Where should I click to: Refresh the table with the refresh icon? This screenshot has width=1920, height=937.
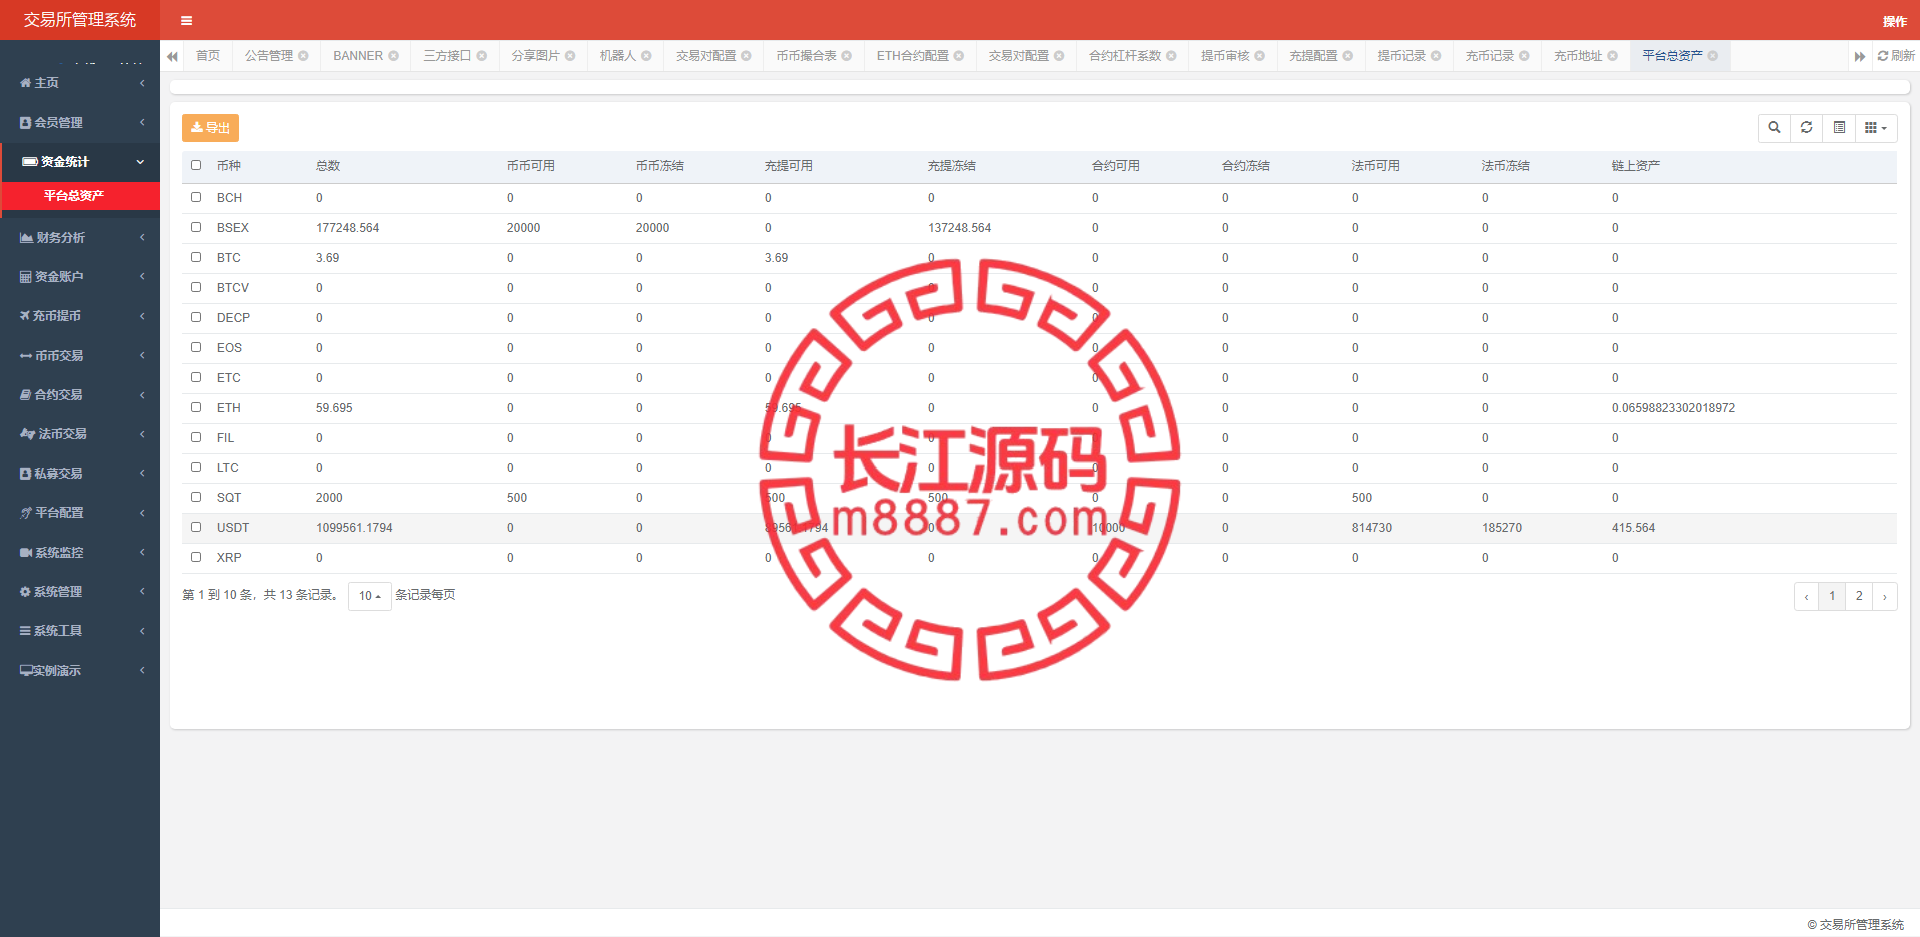point(1806,127)
